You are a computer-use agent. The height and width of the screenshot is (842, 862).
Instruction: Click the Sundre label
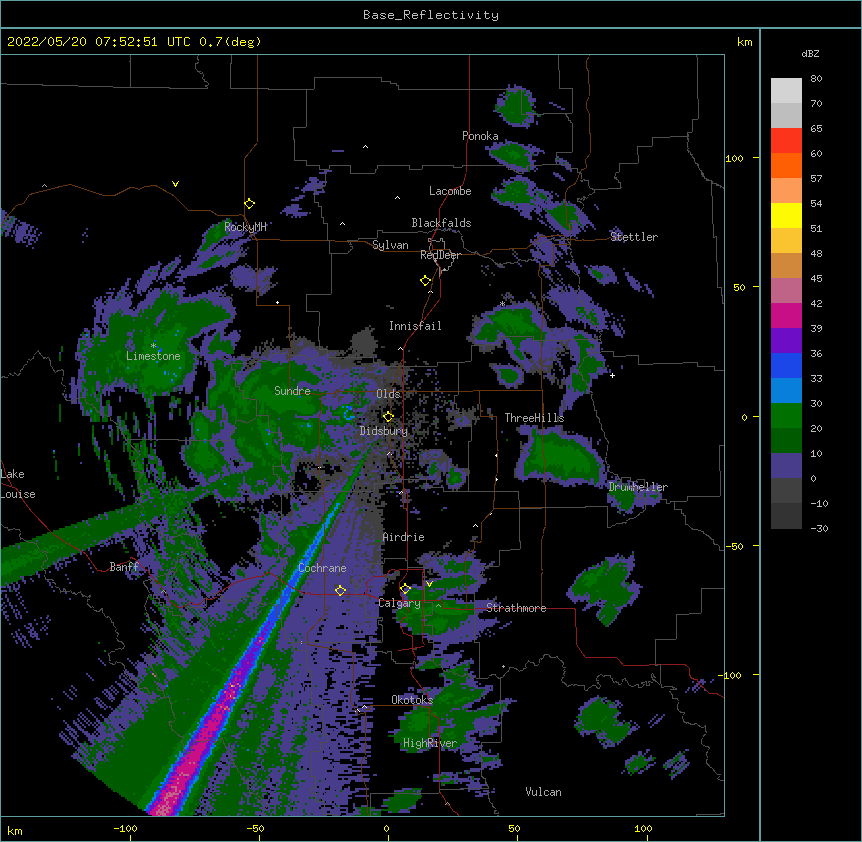(x=292, y=391)
